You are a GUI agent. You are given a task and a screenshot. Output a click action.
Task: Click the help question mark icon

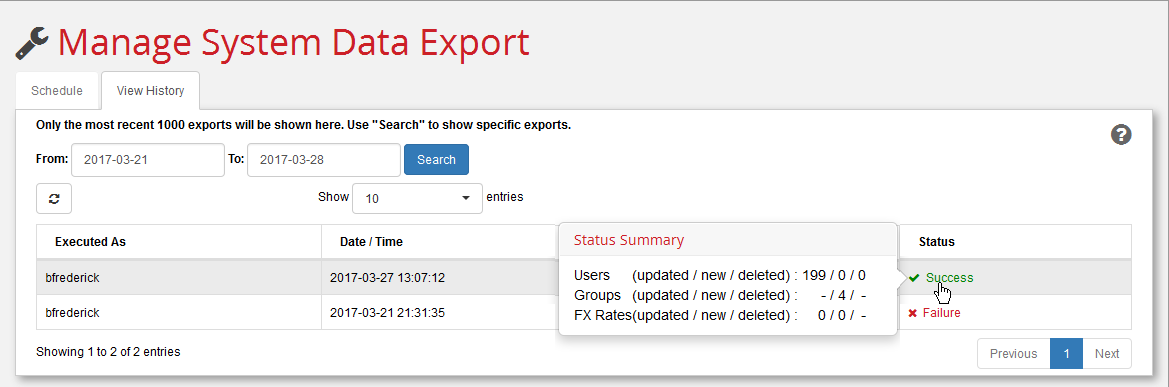1121,135
